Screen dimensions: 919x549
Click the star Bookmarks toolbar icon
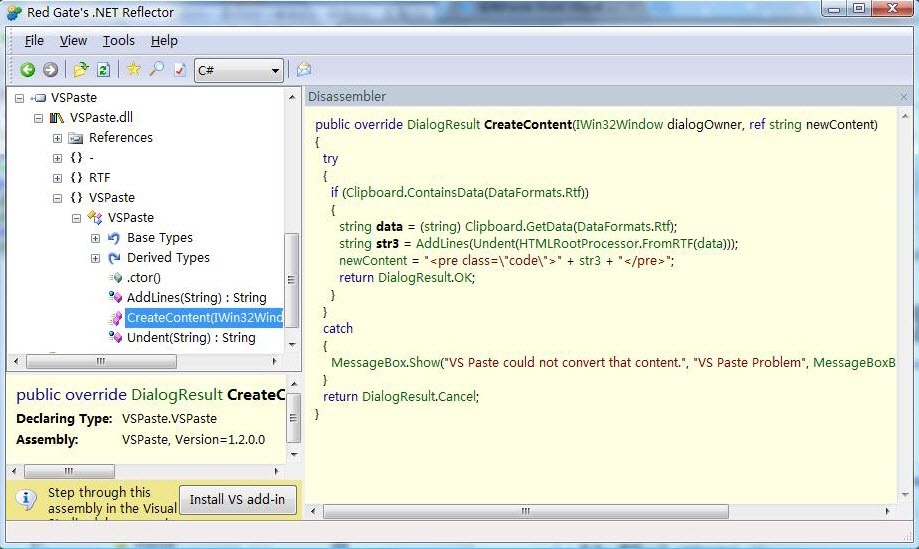pos(134,70)
